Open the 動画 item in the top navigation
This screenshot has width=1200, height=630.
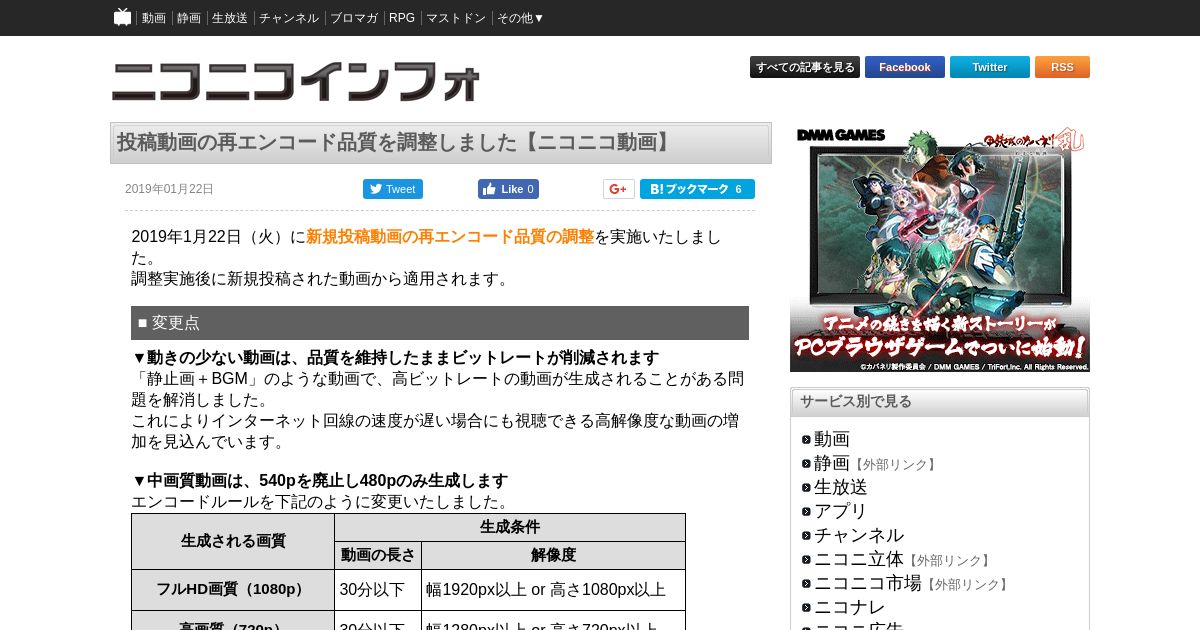point(154,18)
